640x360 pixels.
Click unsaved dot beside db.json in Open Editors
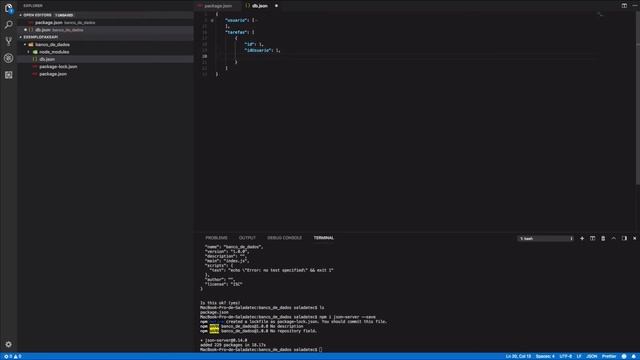click(x=25, y=30)
